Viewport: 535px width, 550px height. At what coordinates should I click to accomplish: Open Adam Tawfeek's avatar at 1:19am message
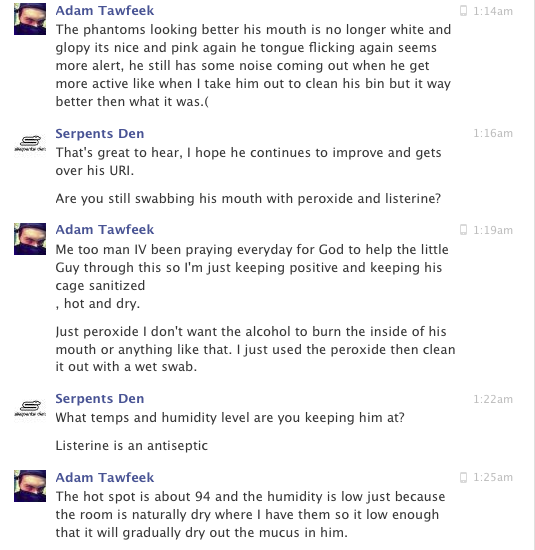pos(30,239)
